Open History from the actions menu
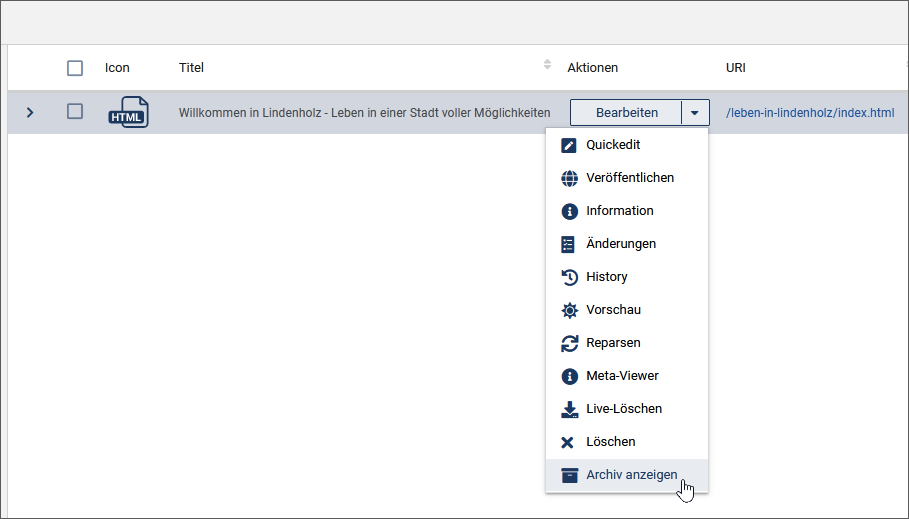 click(627, 277)
